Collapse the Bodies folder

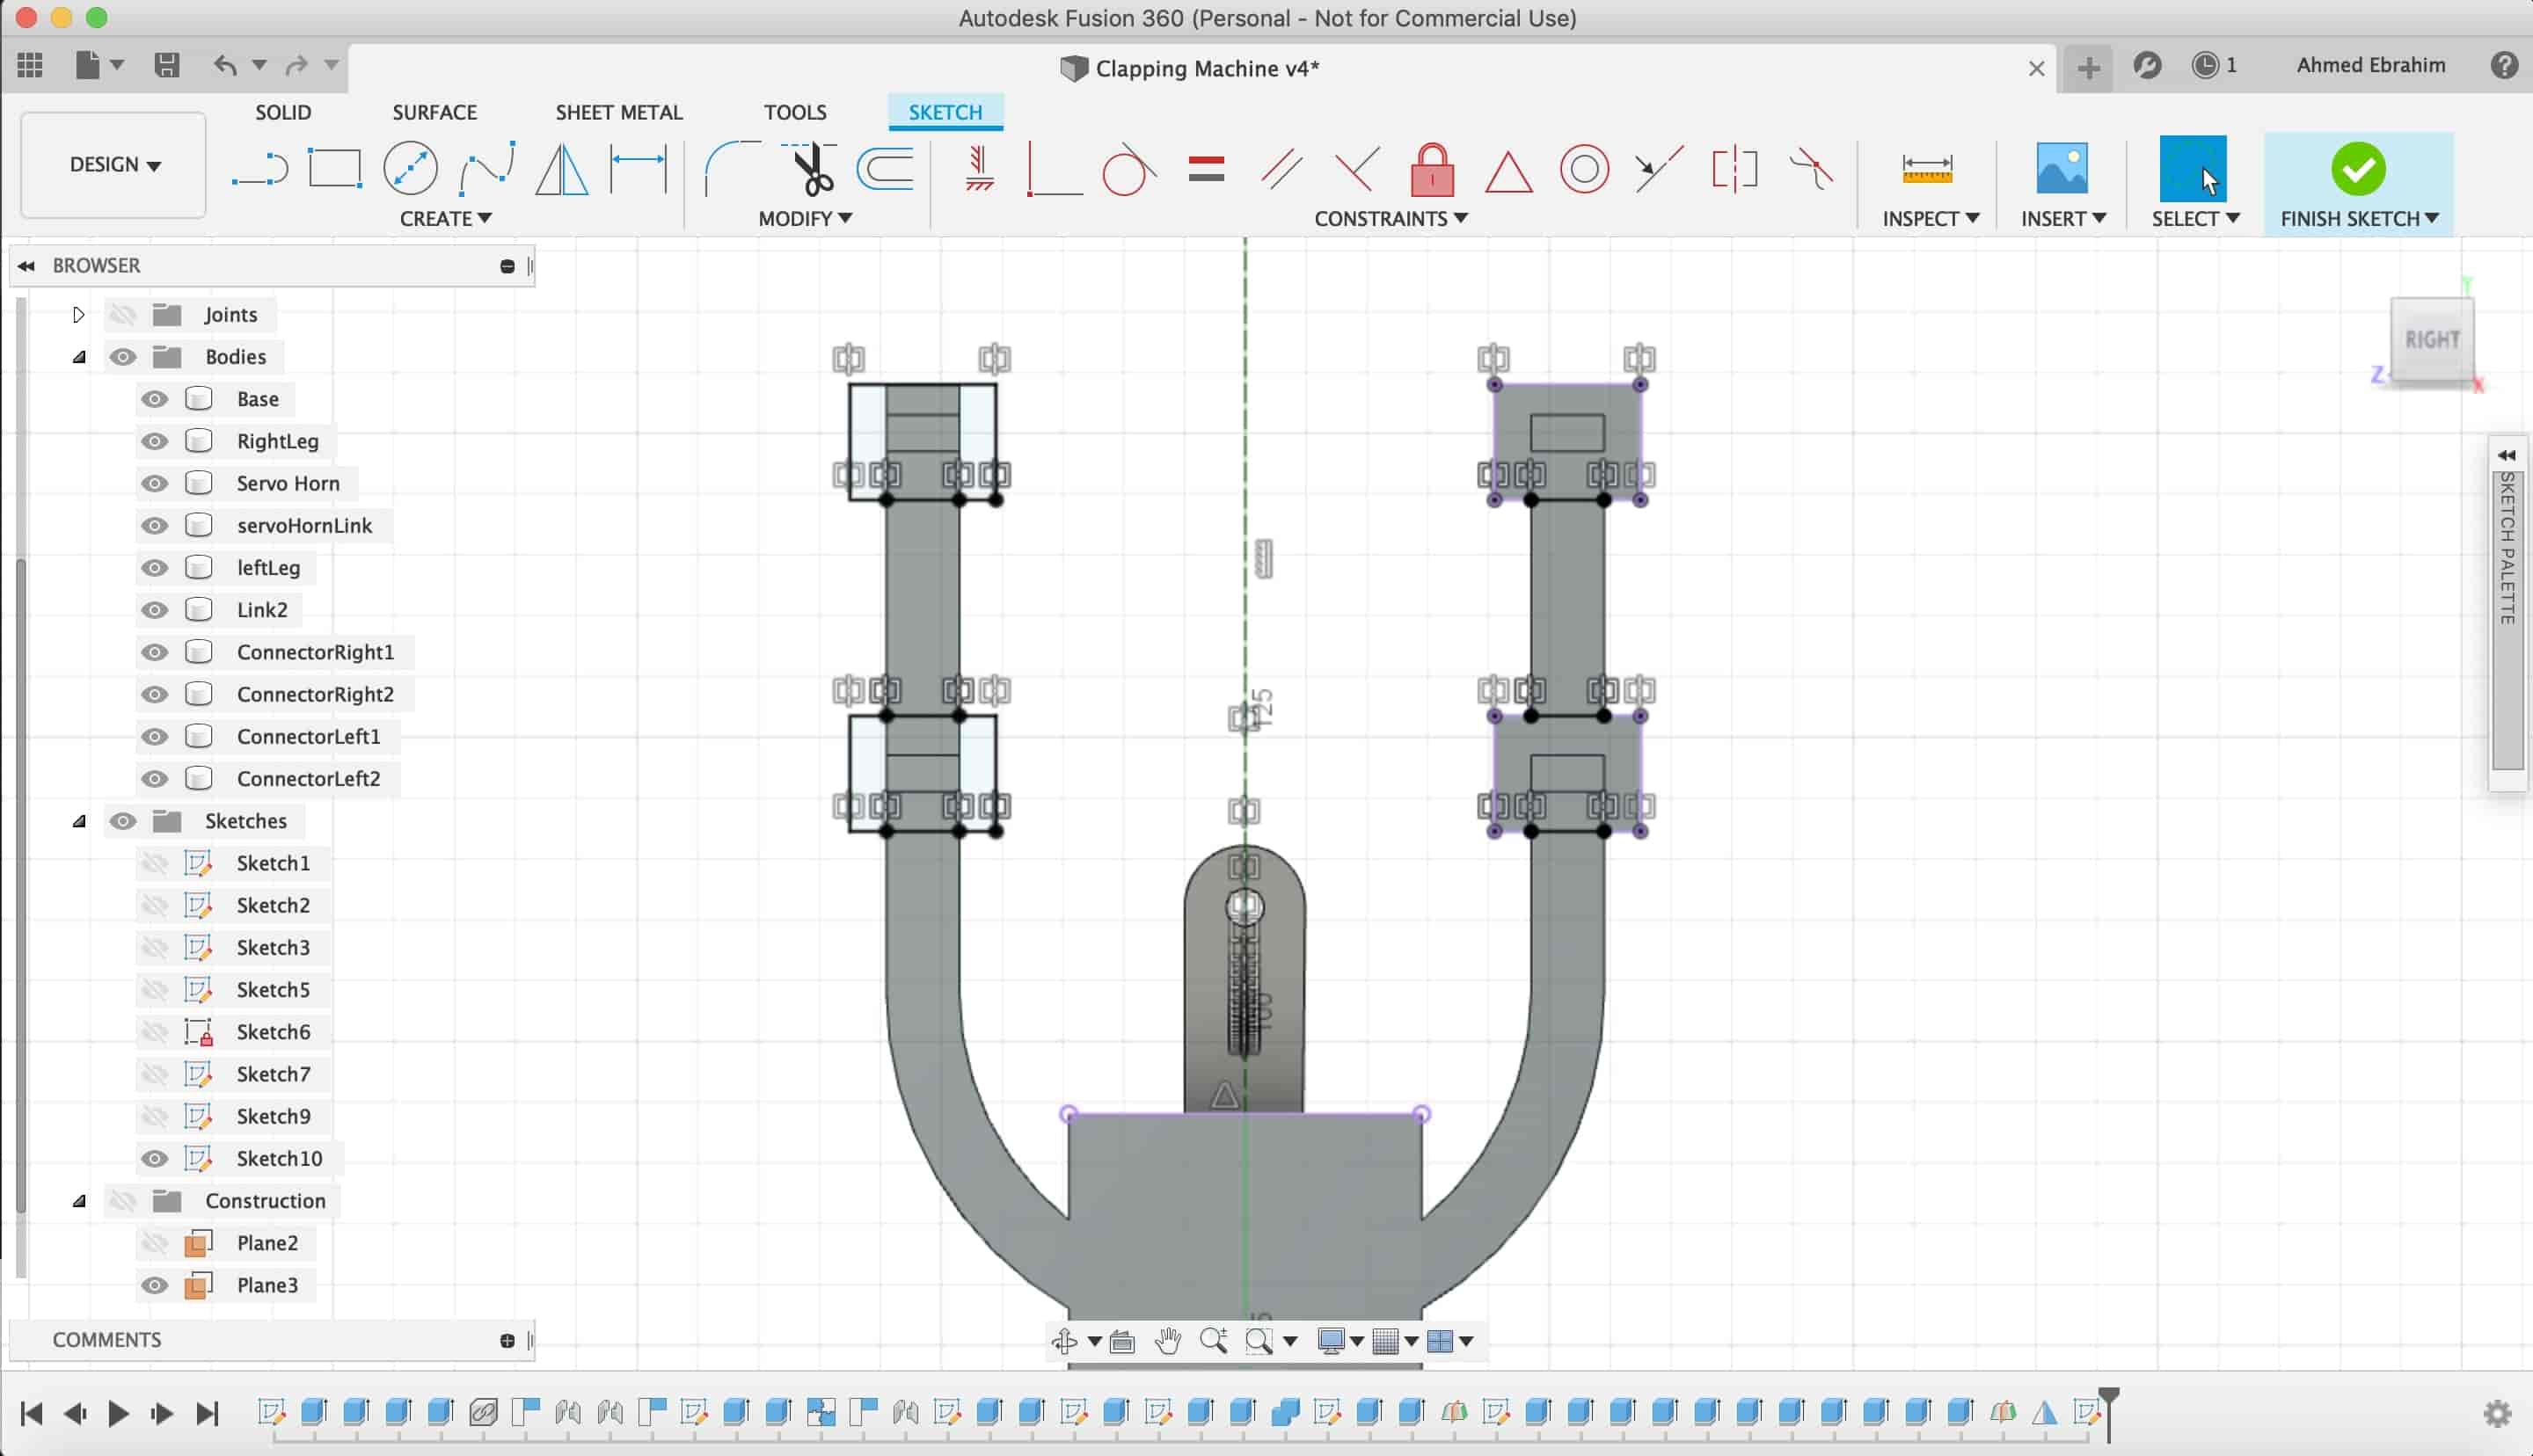pos(79,357)
